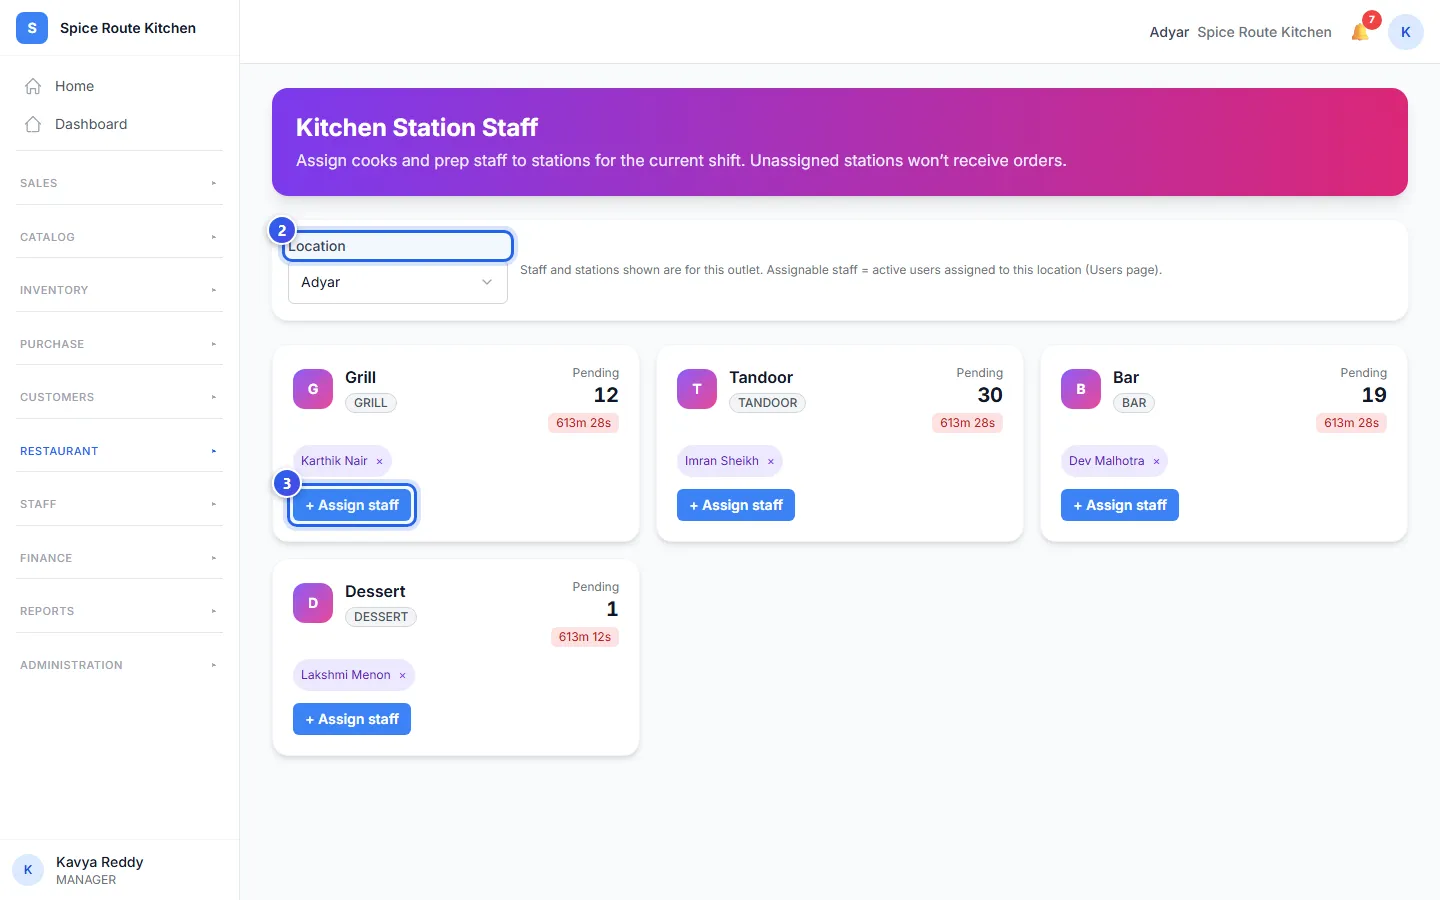Open the user avatar K in top bar

pos(1405,32)
